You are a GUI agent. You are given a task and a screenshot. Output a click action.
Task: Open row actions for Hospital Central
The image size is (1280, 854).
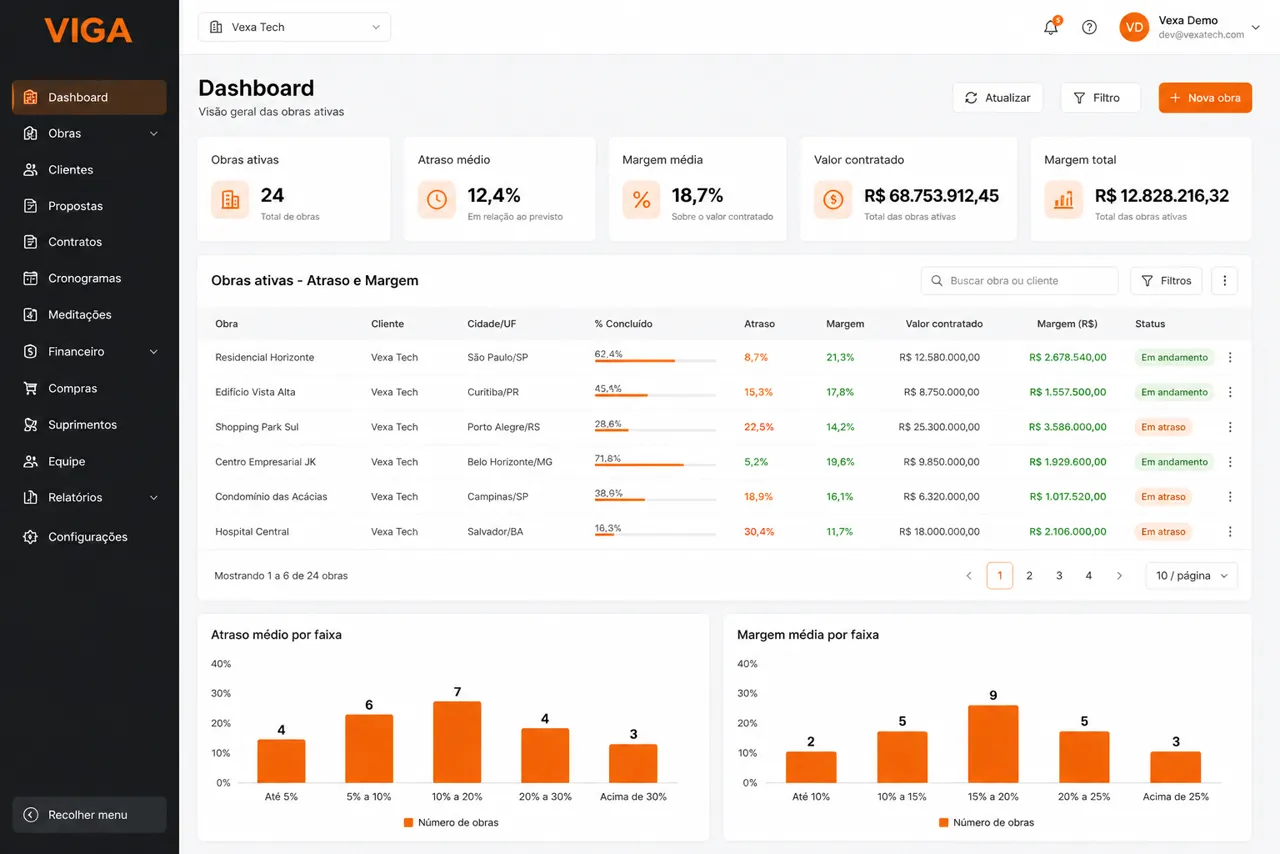click(1230, 532)
